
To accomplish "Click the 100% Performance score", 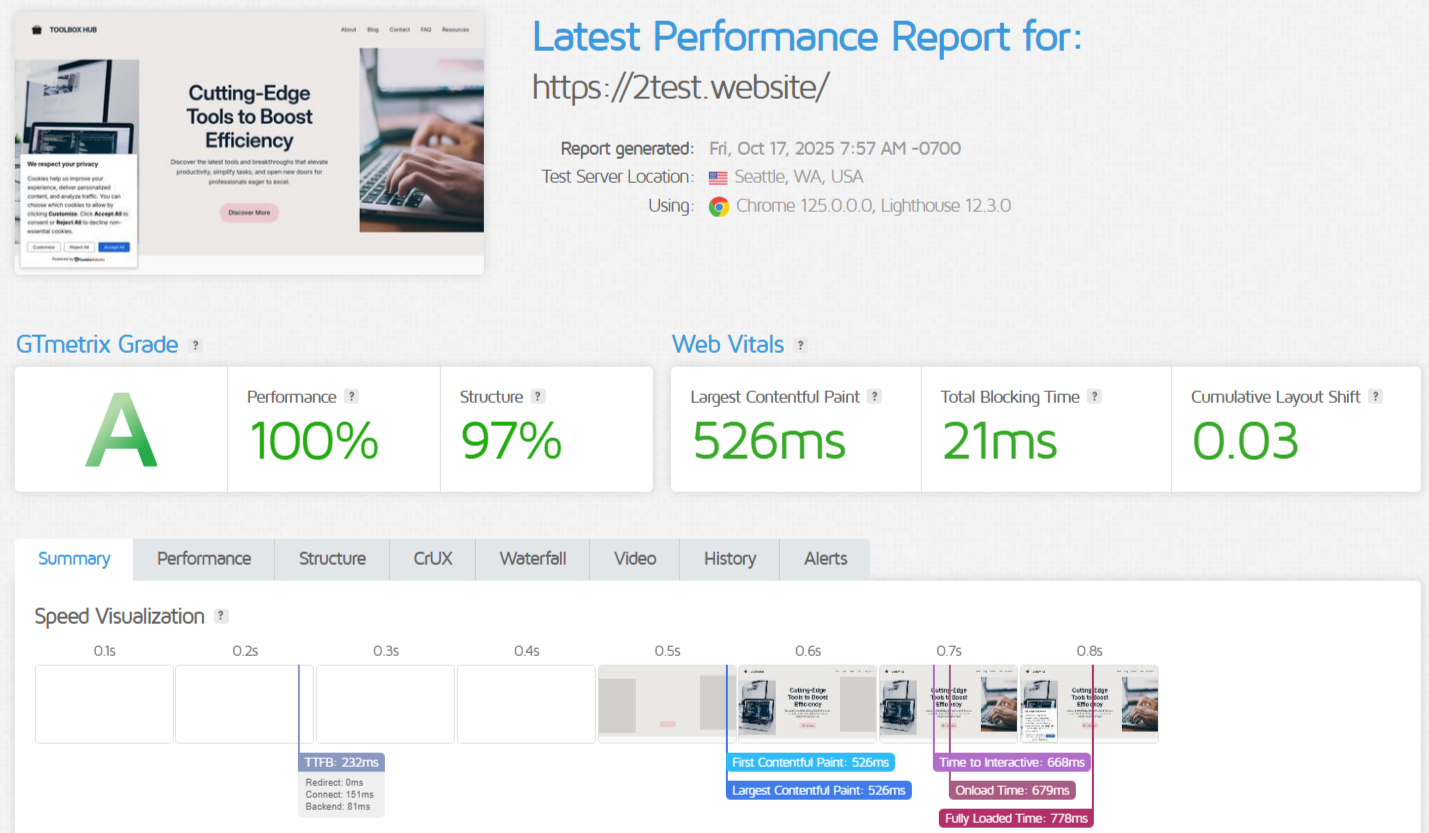I will point(313,440).
